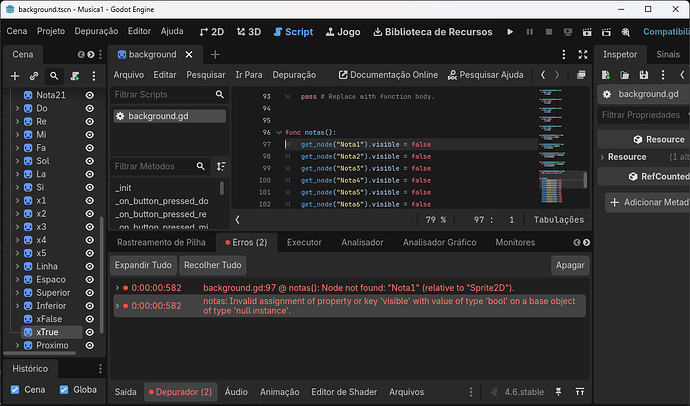Open Documentação Online link

[388, 75]
